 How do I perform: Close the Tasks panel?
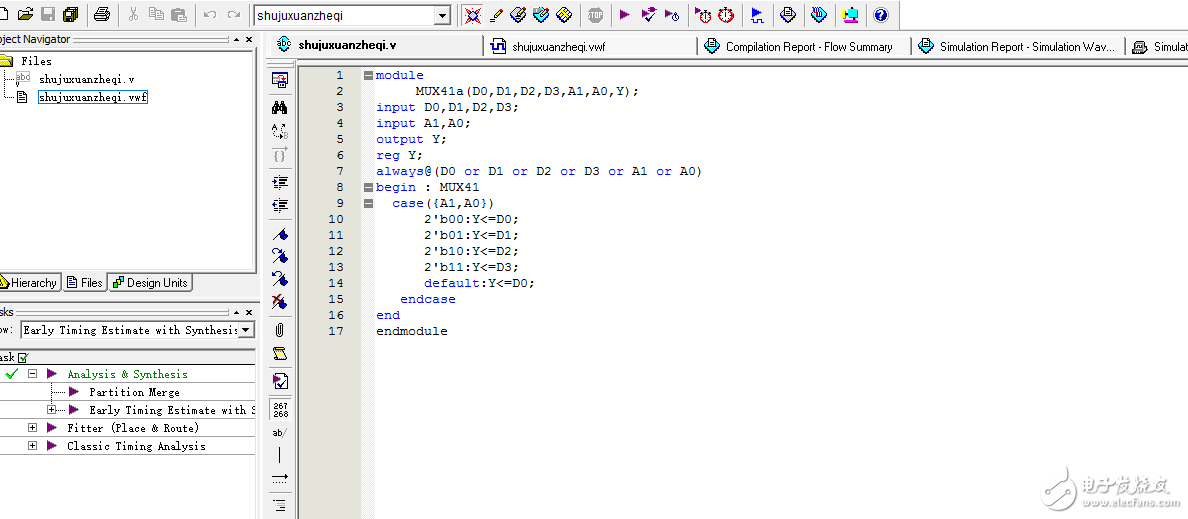point(249,312)
